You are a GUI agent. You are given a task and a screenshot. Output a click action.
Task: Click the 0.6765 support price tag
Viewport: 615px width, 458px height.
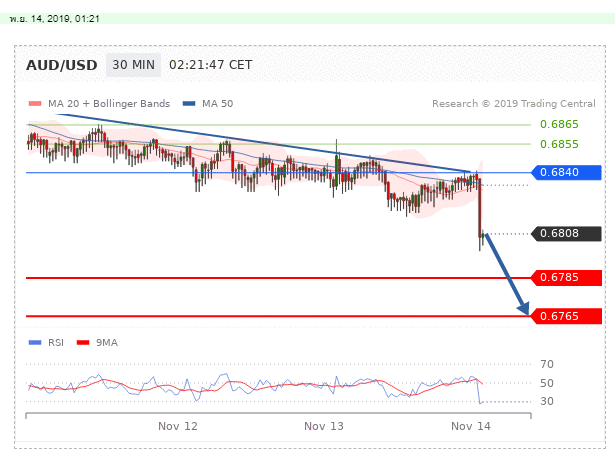point(566,316)
